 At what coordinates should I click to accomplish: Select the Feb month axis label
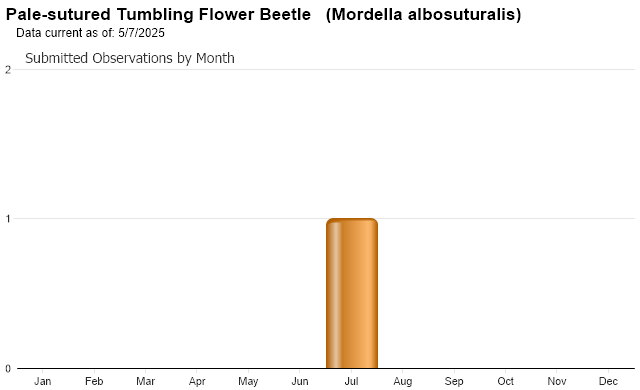click(x=94, y=381)
